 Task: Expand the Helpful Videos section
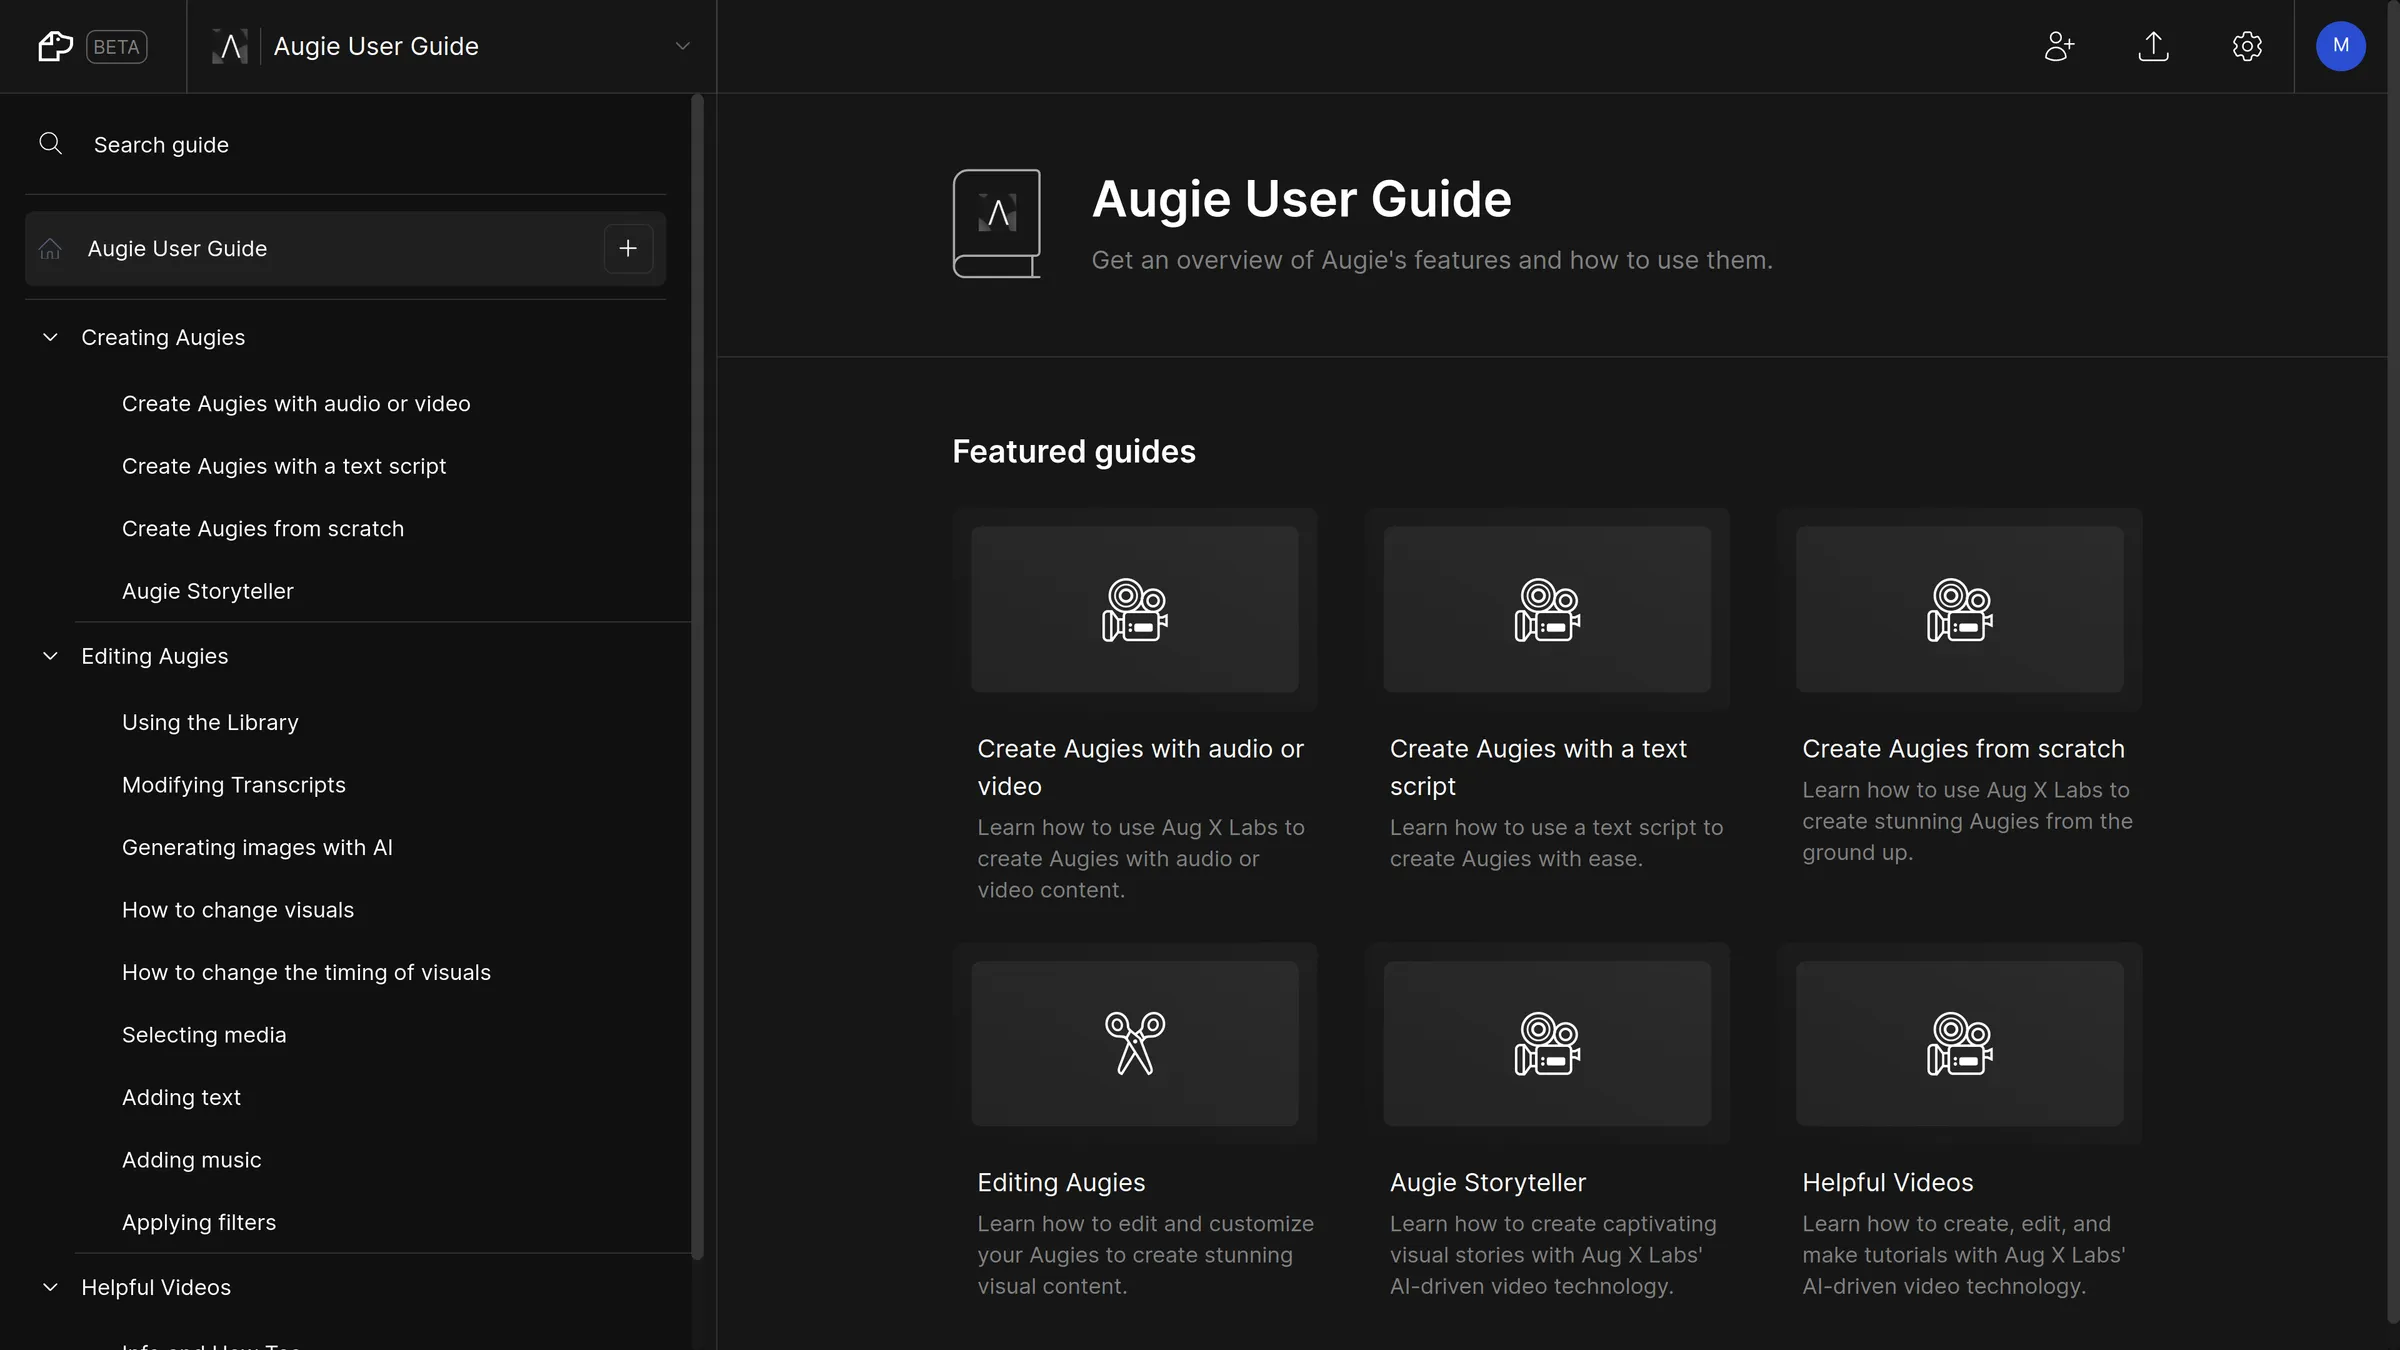click(50, 1288)
